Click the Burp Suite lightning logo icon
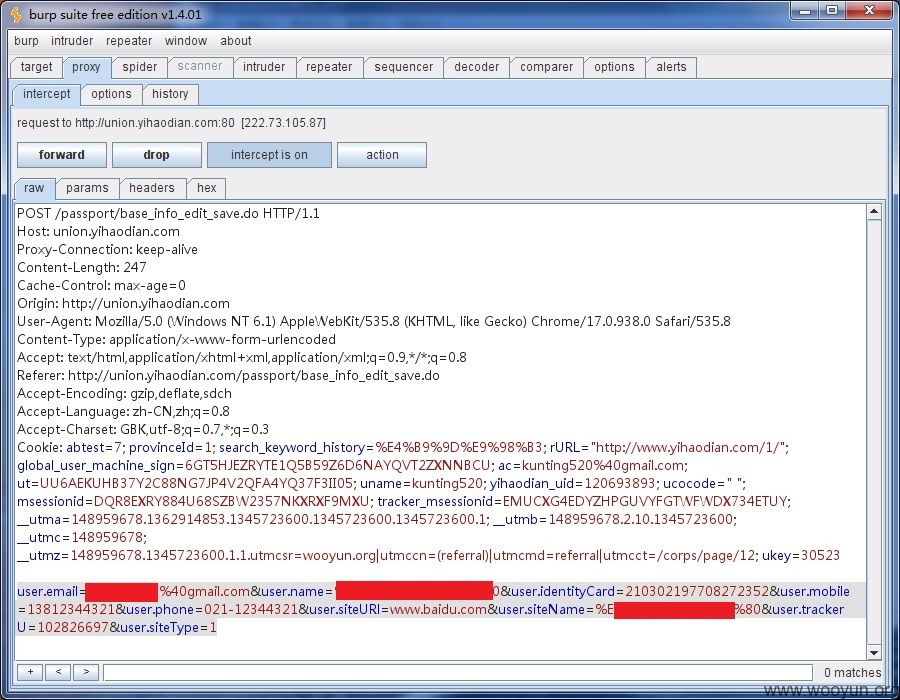 pos(16,14)
